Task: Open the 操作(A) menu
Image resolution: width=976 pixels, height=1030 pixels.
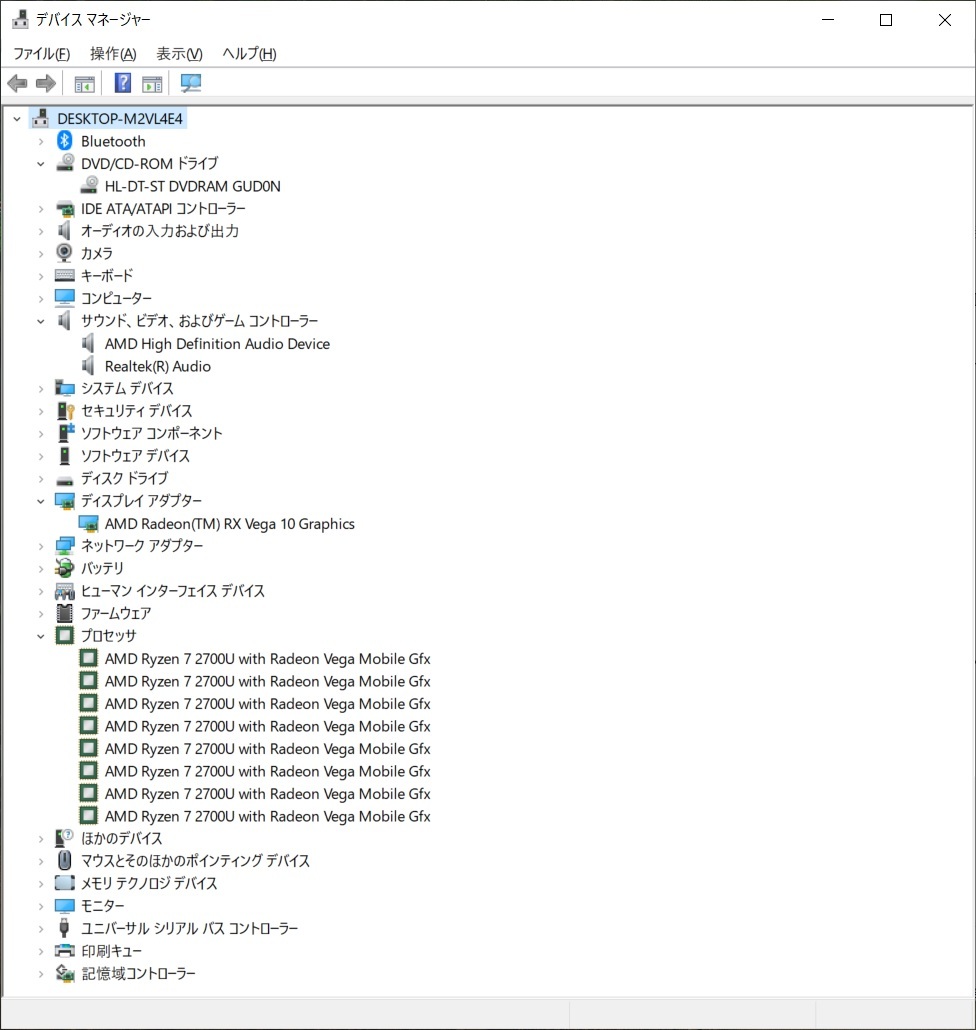Action: click(x=113, y=54)
